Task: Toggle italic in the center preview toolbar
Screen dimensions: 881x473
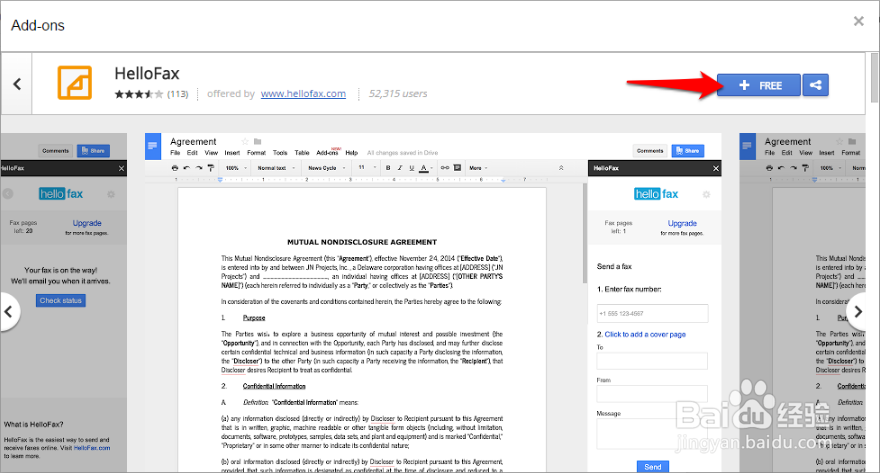Action: click(x=399, y=168)
